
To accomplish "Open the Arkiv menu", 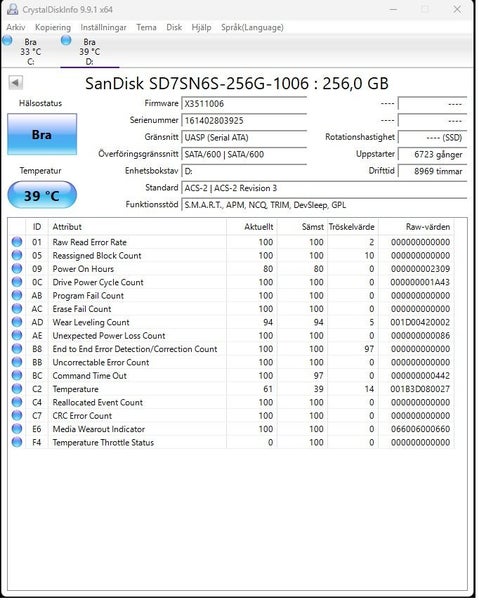I will click(x=16, y=28).
